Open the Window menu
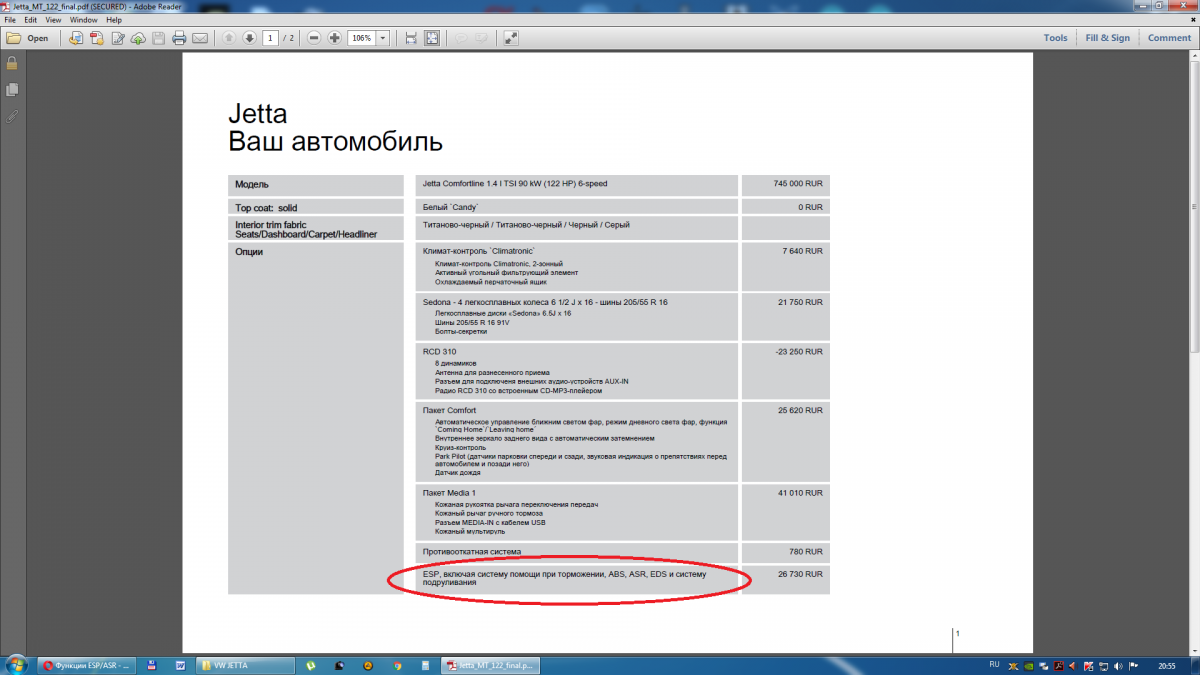Viewport: 1200px width, 675px height. (x=84, y=20)
